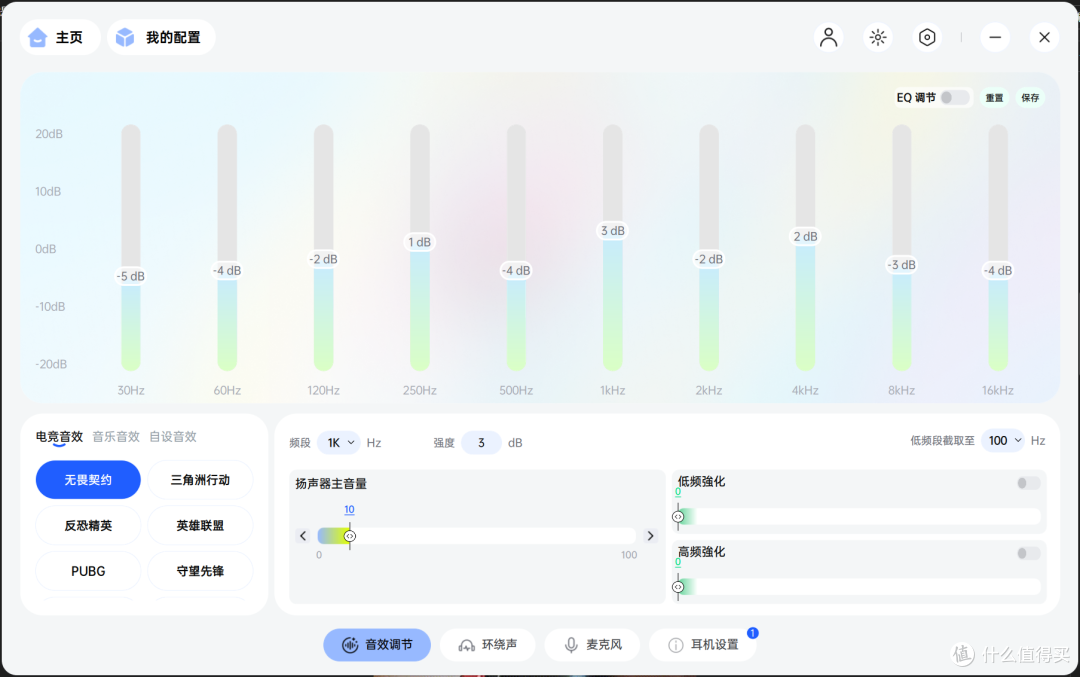Click the 低频強化 slider thumb
The image size is (1080, 677).
(678, 517)
